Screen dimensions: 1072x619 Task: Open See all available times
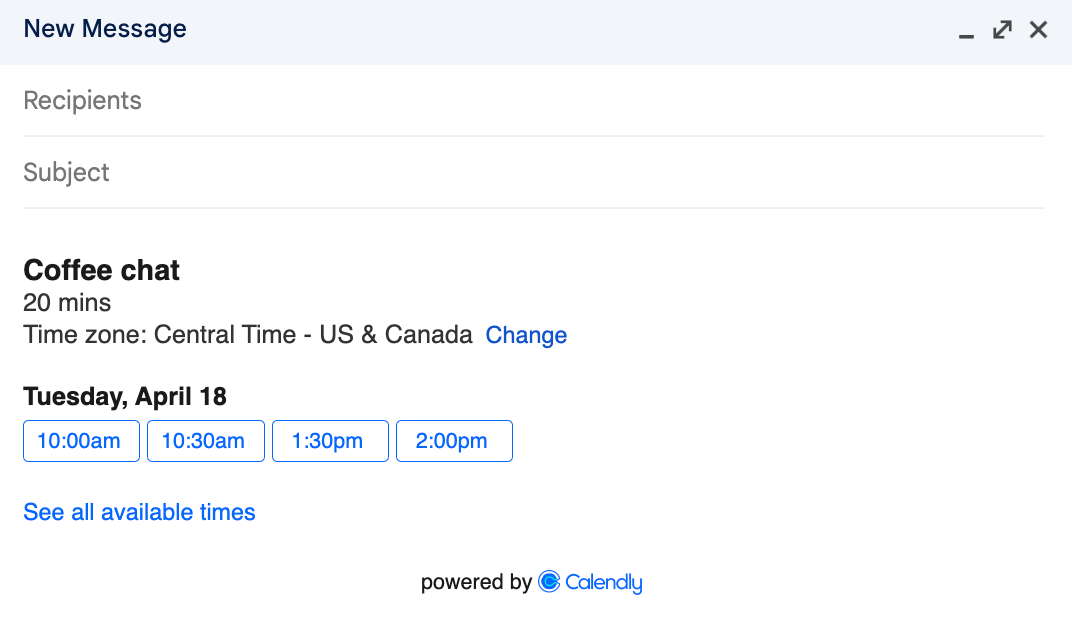(139, 512)
